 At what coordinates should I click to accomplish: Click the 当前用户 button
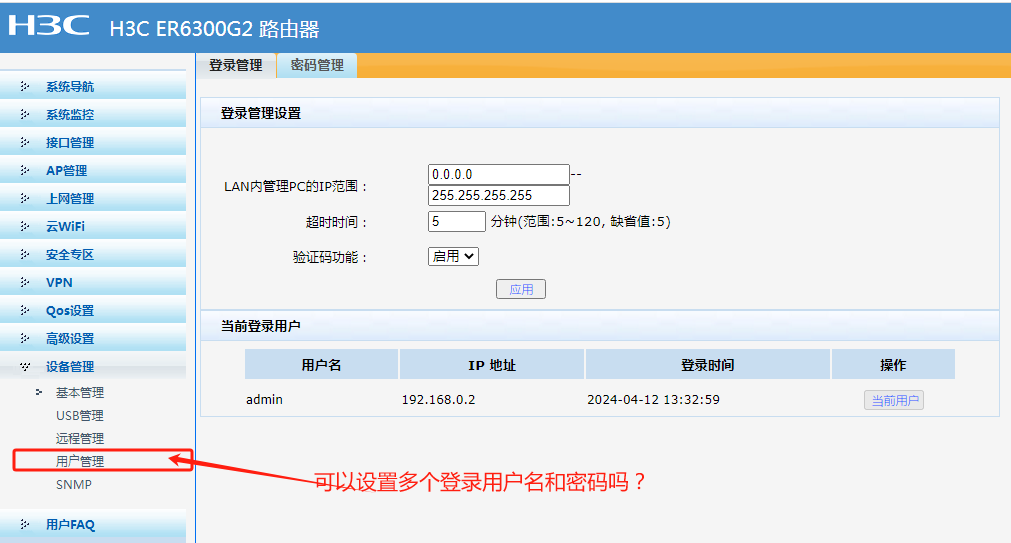[894, 400]
